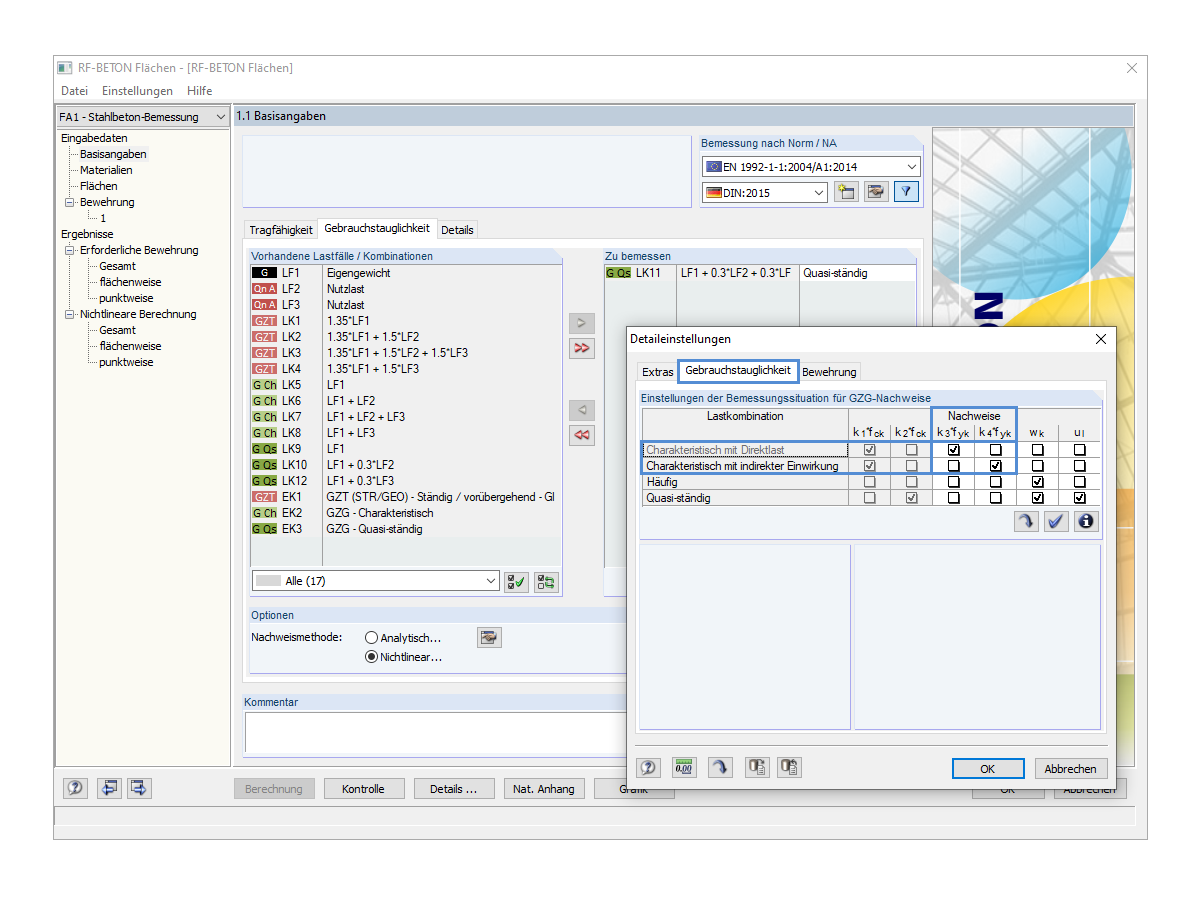Click the edit national annex parameters icon
The image size is (1200, 900).
pos(876,192)
